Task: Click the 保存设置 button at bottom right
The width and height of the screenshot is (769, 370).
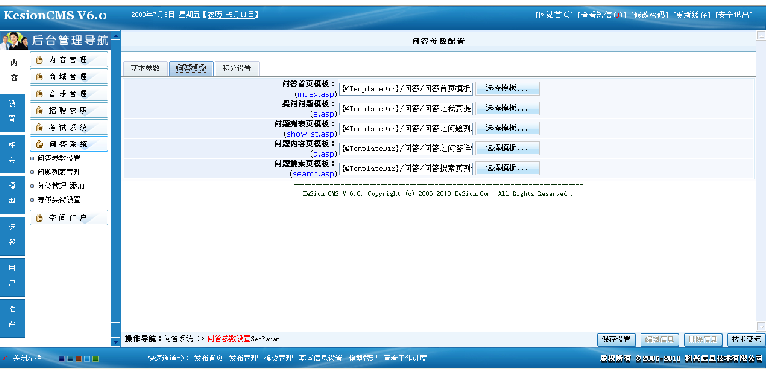Action: (616, 339)
